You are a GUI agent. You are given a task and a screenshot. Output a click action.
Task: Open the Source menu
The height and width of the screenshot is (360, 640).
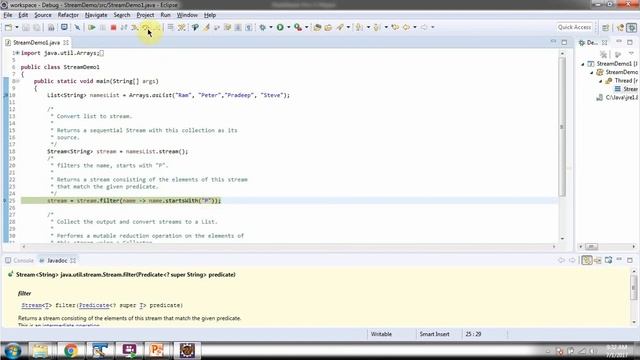[x=43, y=15]
